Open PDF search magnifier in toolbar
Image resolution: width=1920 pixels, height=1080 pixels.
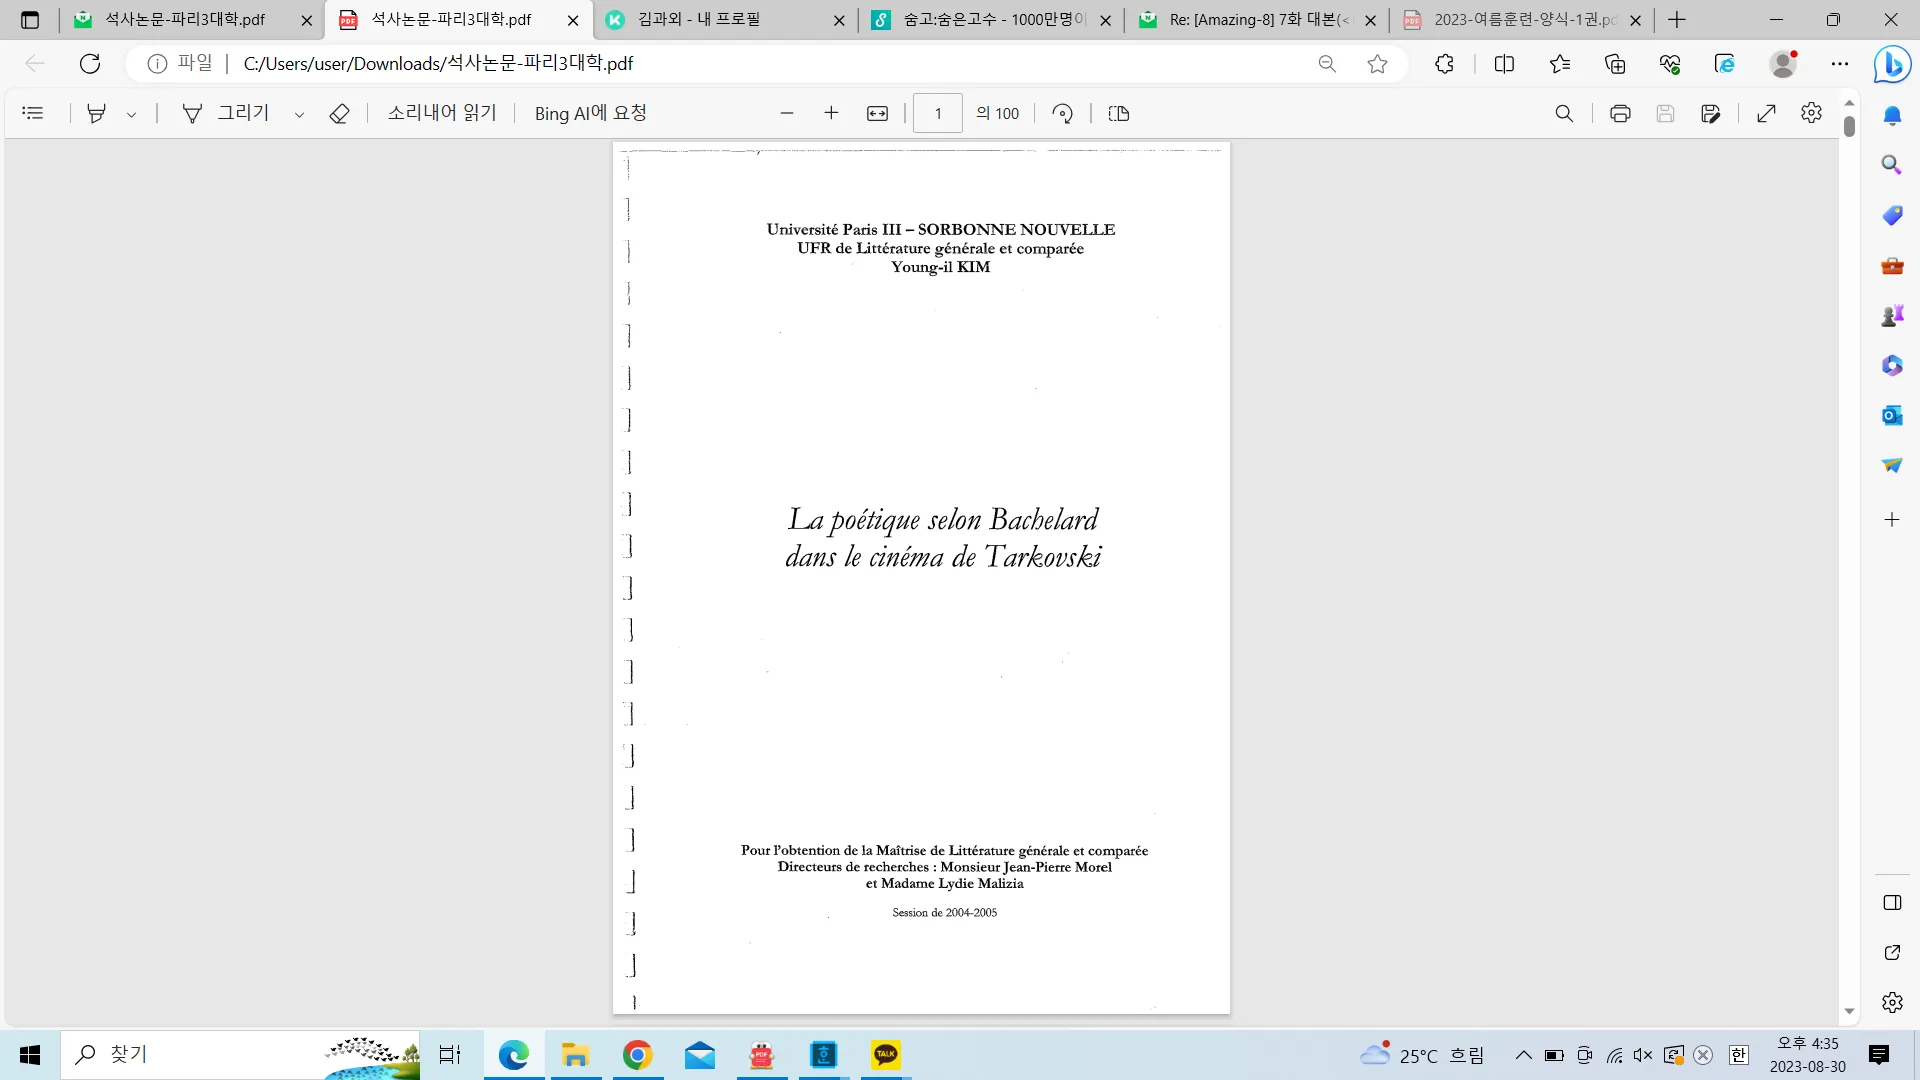(x=1564, y=113)
